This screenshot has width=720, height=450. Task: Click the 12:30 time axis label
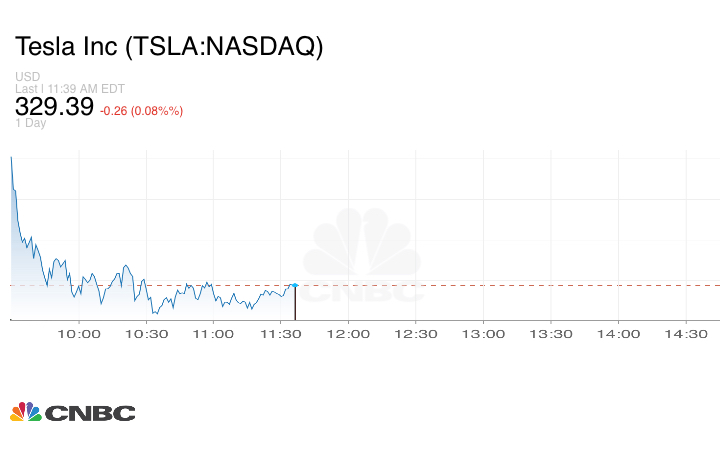(416, 334)
